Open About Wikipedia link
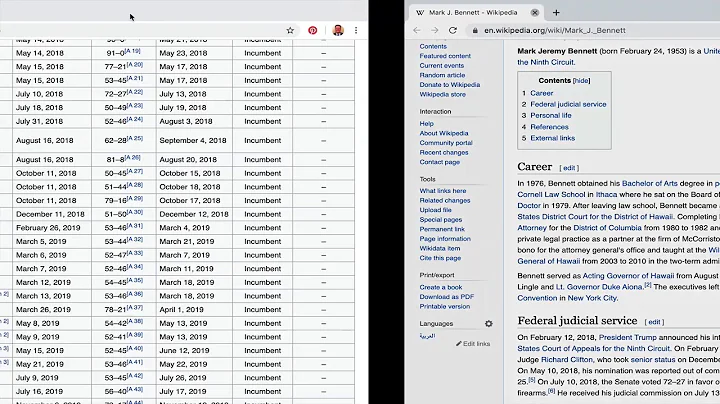The image size is (720, 404). 444,133
